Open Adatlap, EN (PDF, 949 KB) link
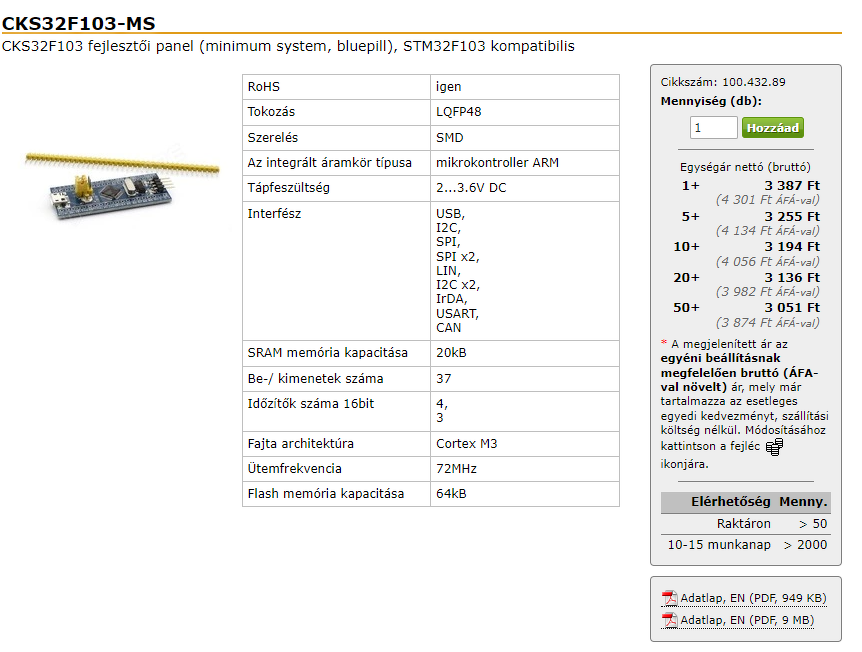Screen dimensions: 862x652 (x=753, y=598)
